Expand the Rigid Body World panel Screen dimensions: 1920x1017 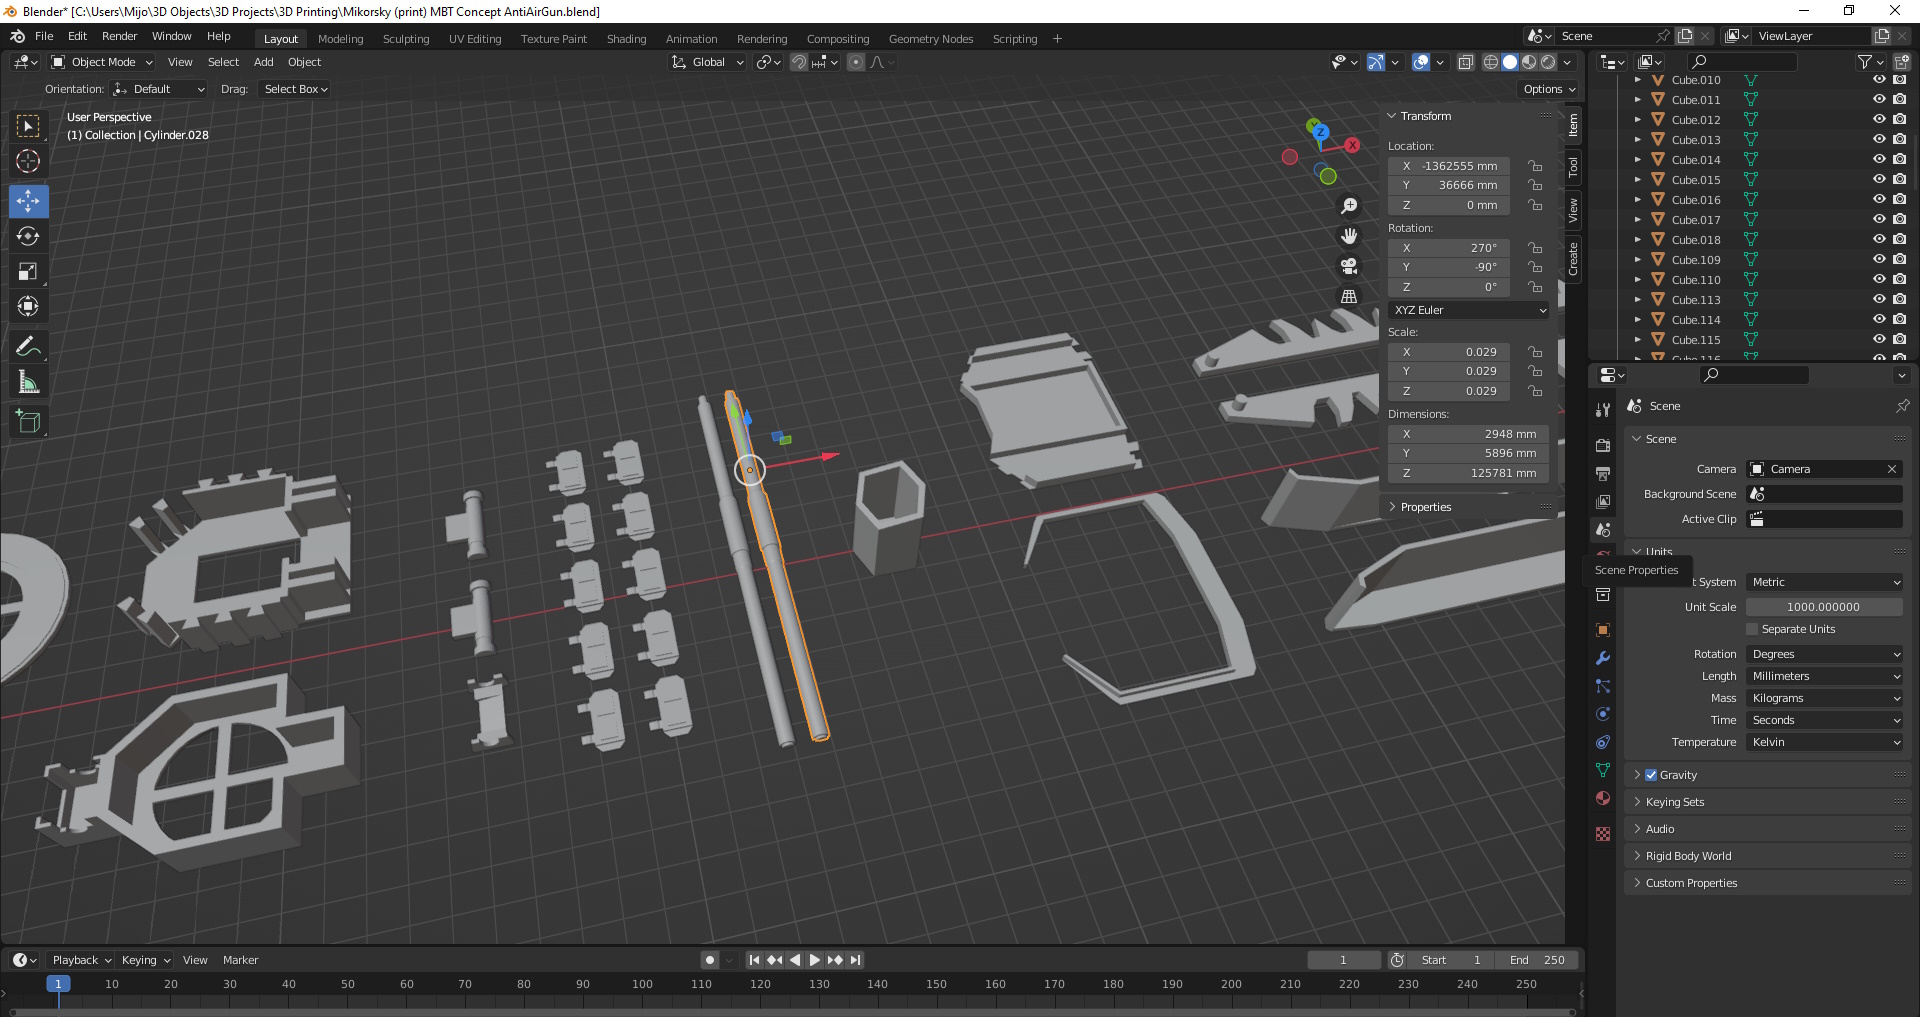(1688, 856)
